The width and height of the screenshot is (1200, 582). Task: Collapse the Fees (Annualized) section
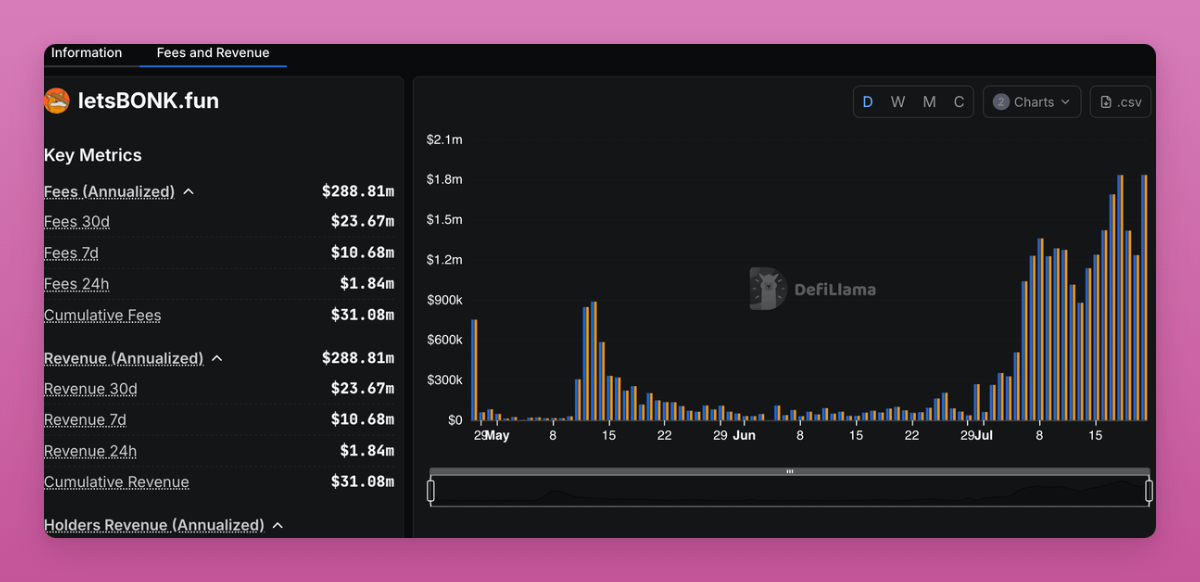pos(188,192)
